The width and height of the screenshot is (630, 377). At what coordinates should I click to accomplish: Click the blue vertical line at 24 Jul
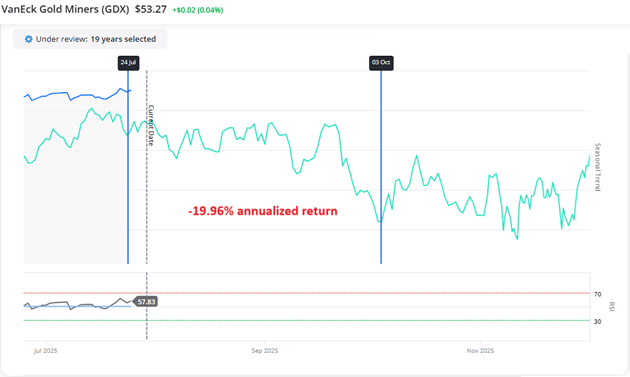[x=128, y=167]
